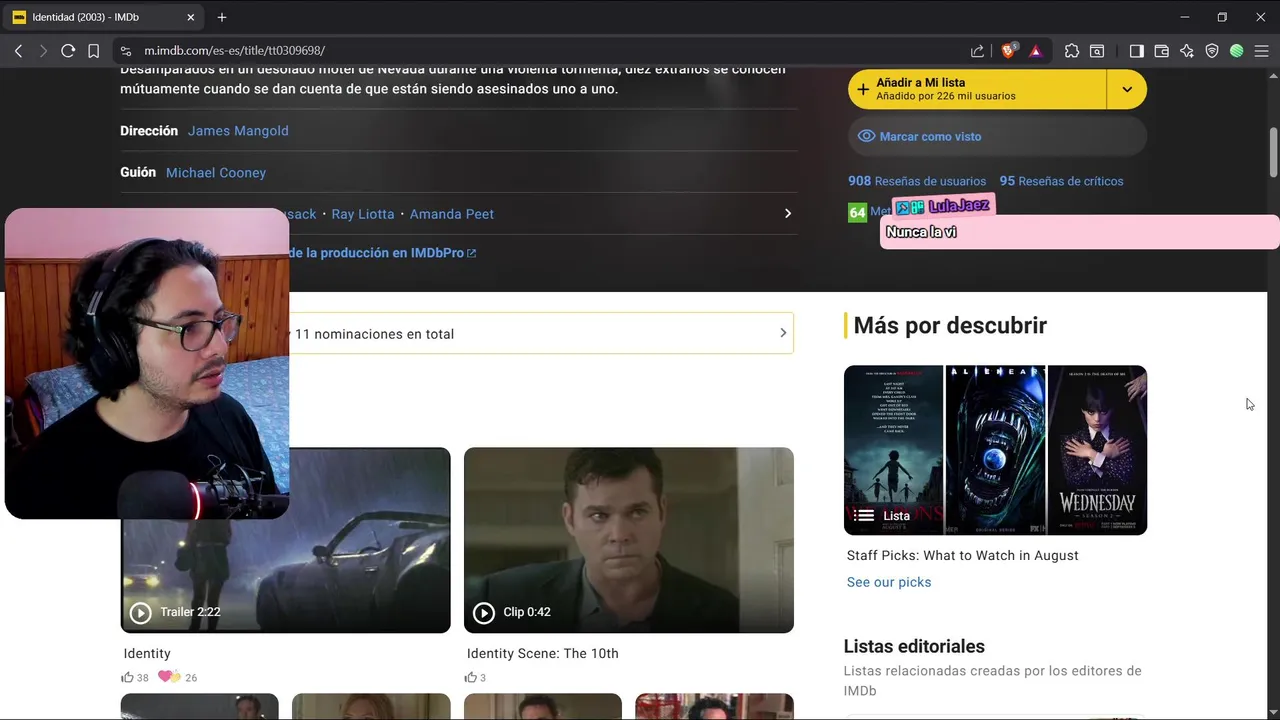The height and width of the screenshot is (720, 1280).
Task: Click the Lista icon on poster collage
Action: click(864, 516)
